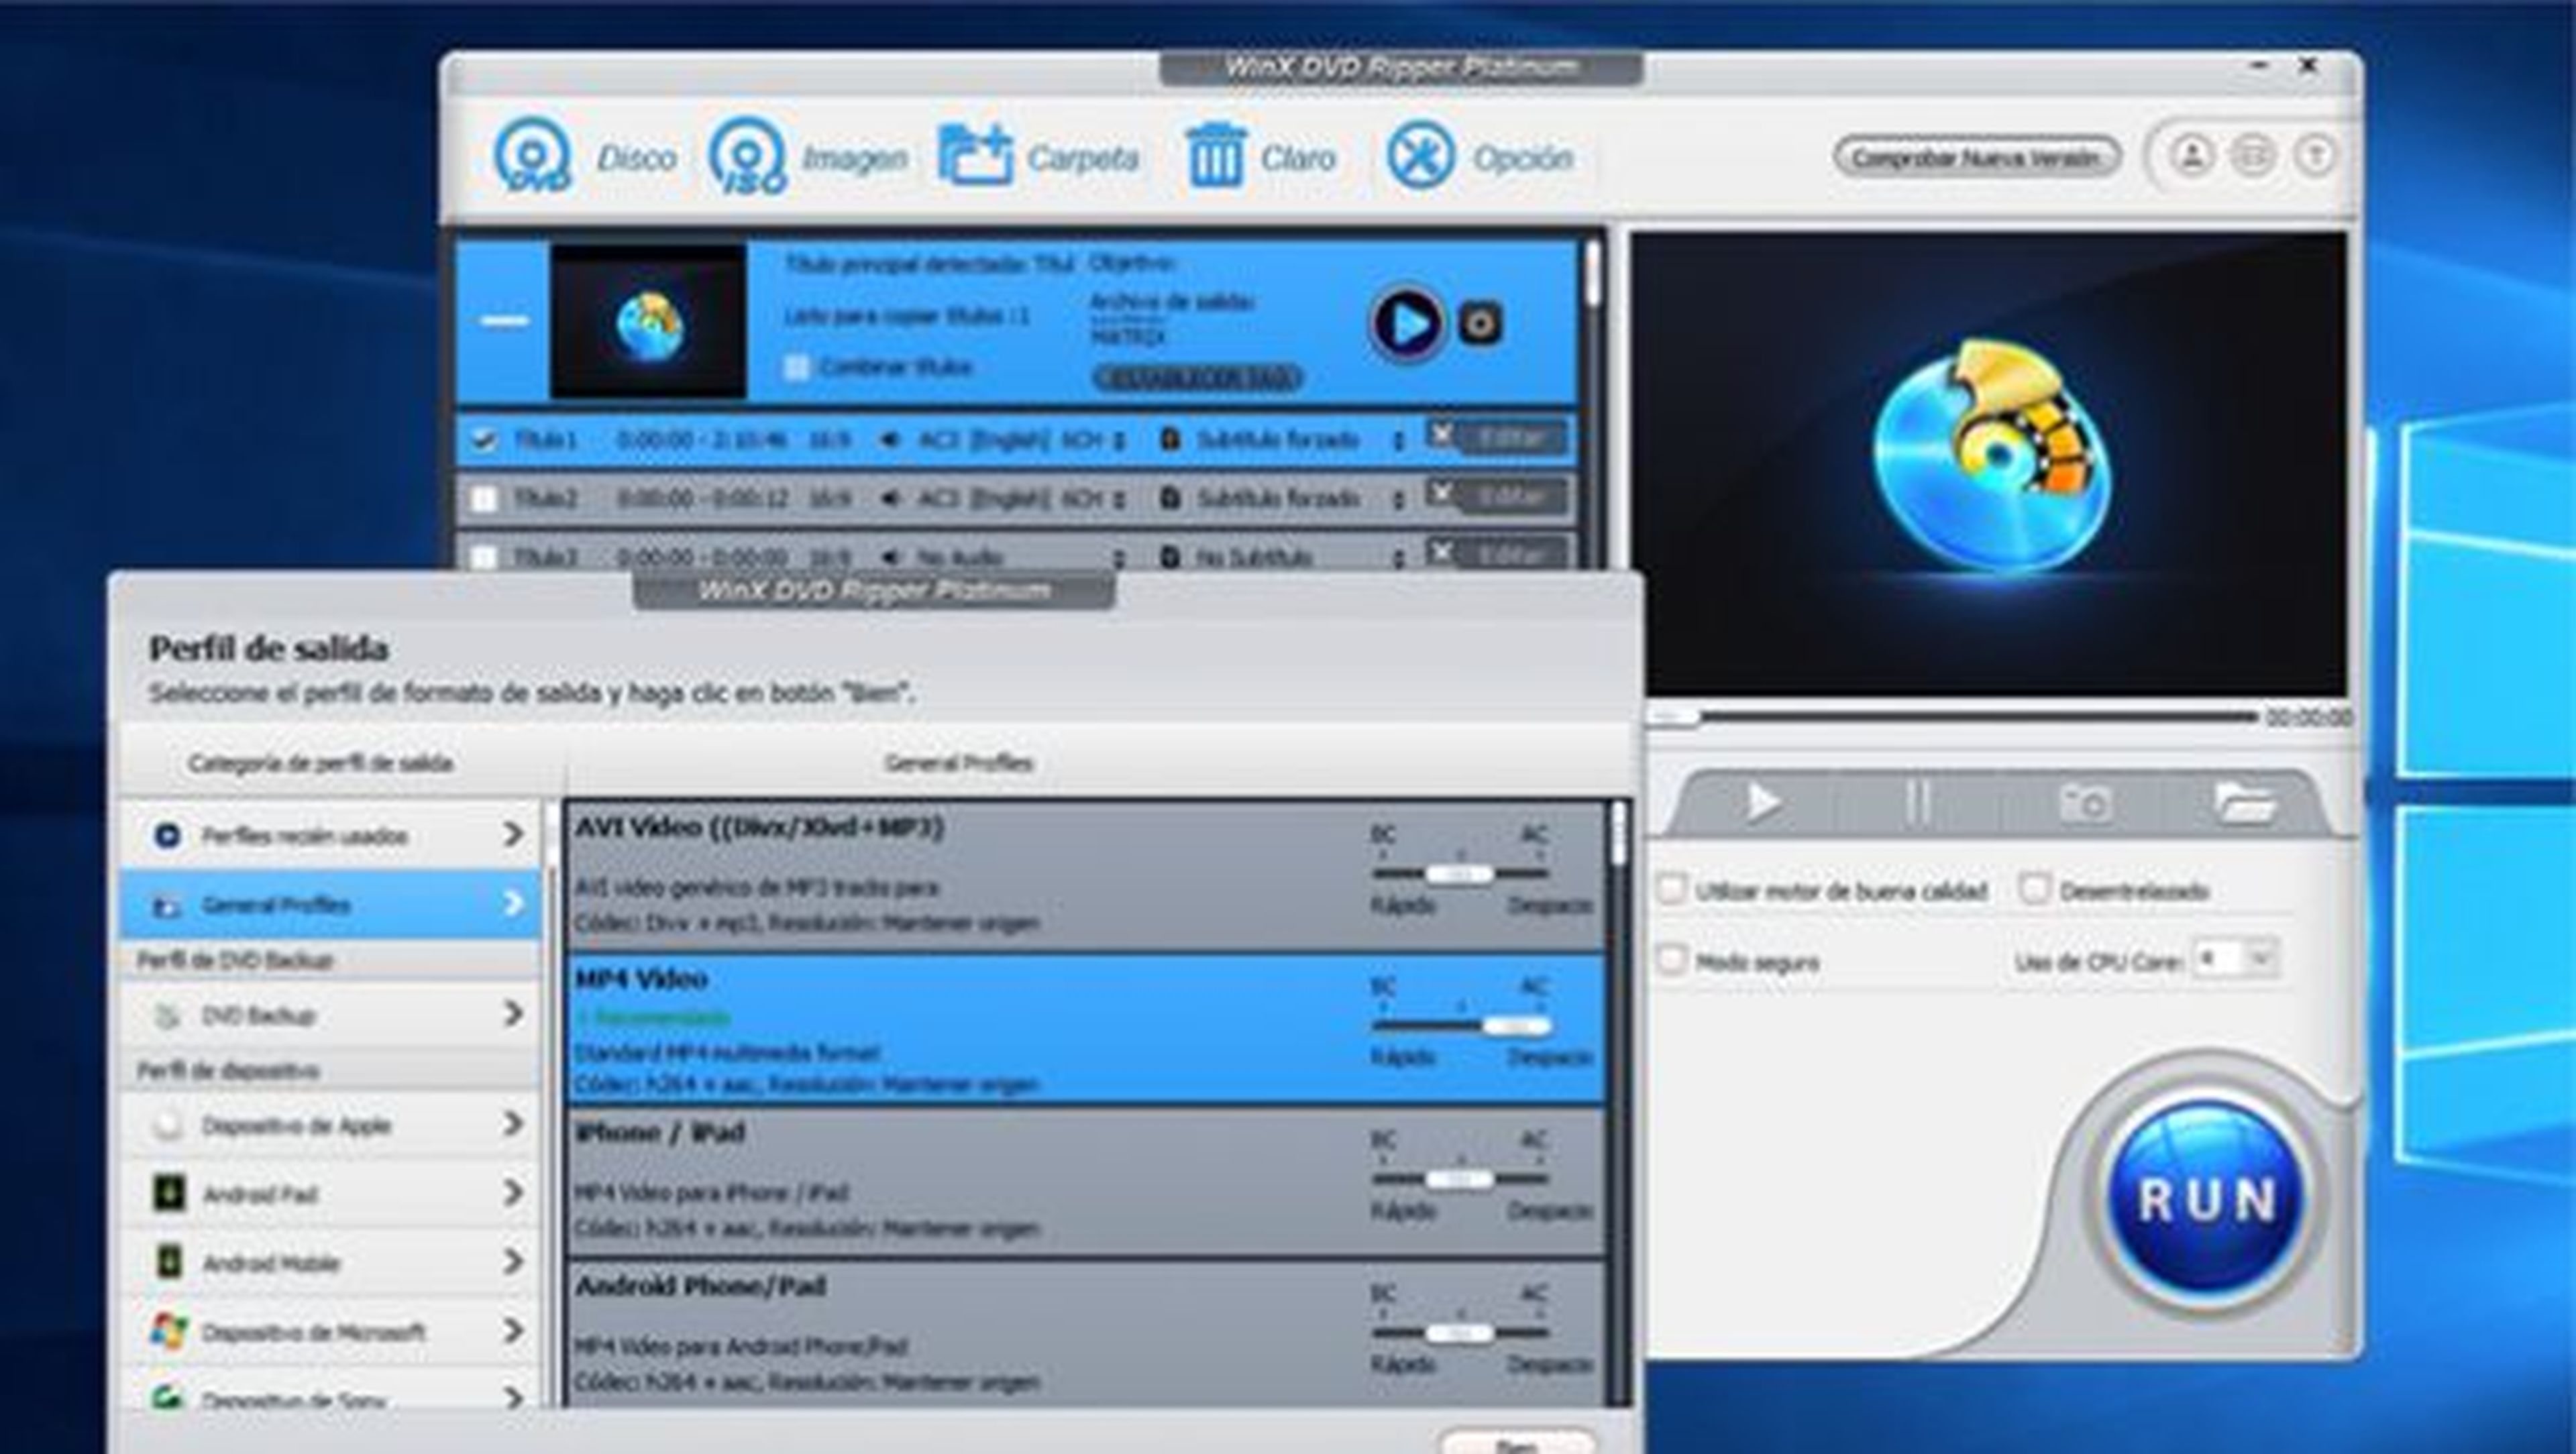Expand Perfiles recién usados chevron
2576x1454 pixels.
coord(513,834)
